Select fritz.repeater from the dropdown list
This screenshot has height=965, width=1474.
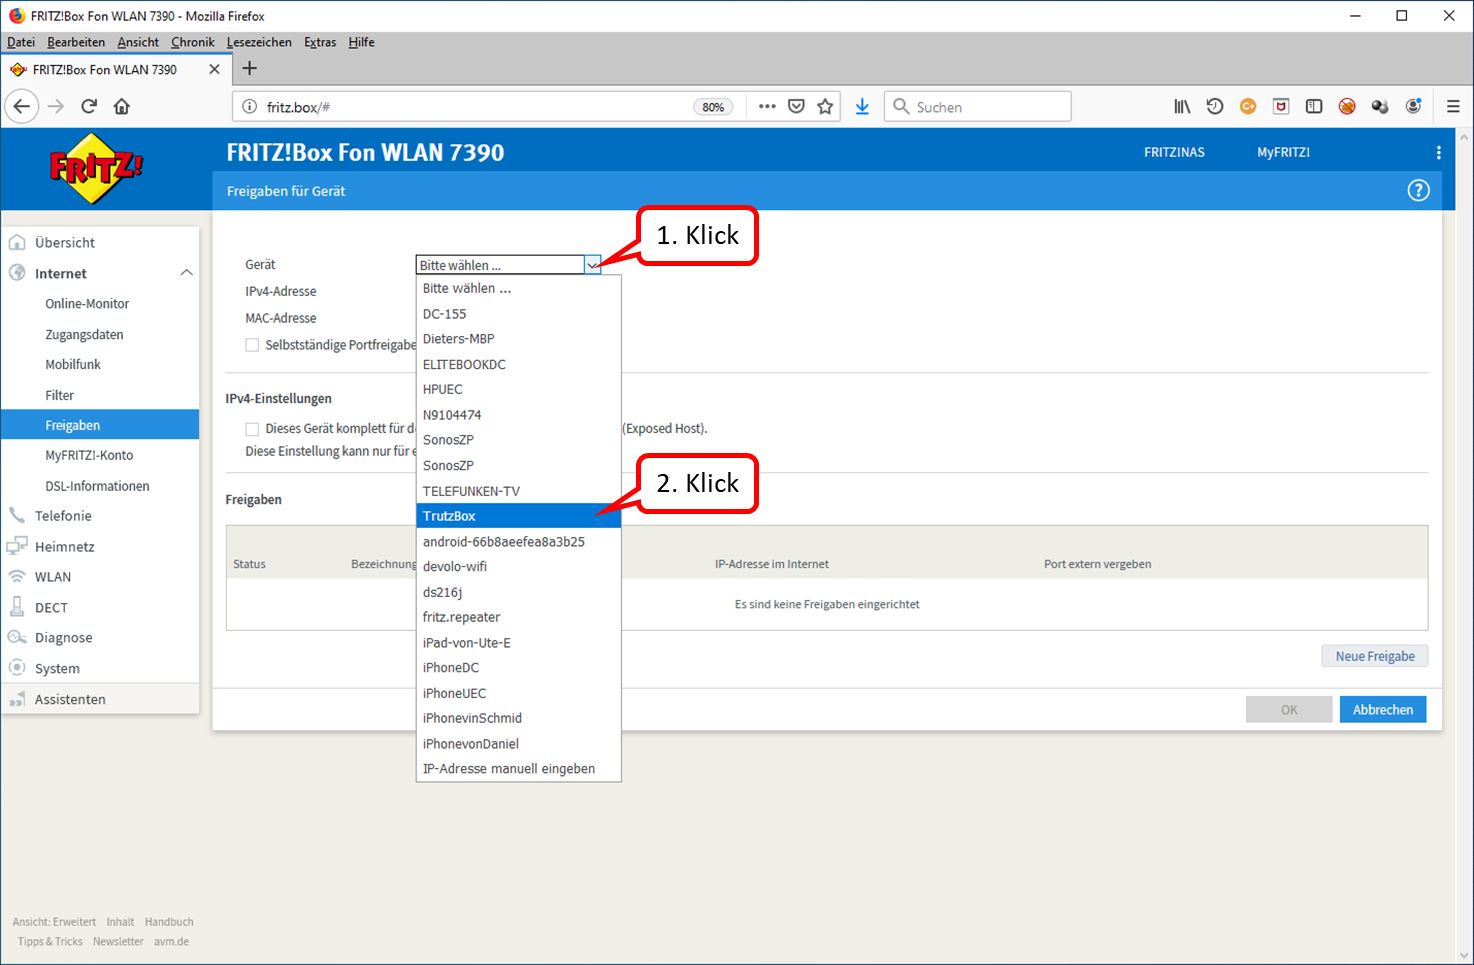(x=519, y=617)
